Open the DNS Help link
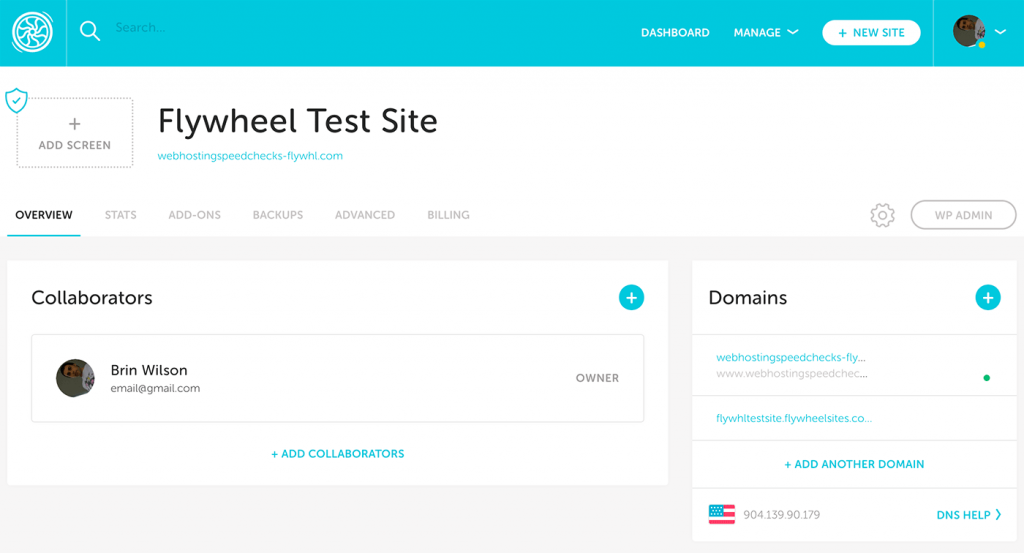Viewport: 1024px width, 553px height. tap(968, 515)
